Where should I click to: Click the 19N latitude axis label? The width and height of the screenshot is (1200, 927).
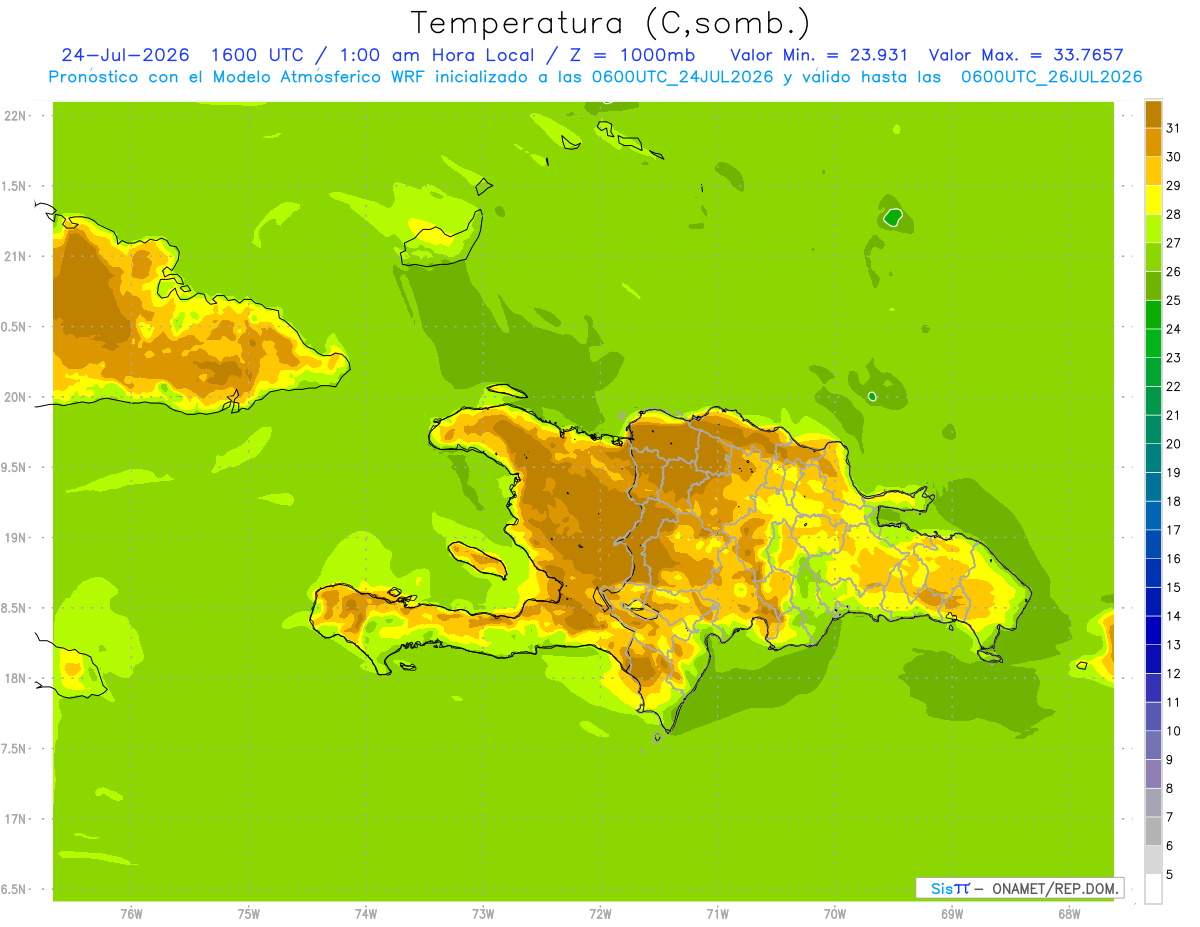pyautogui.click(x=15, y=538)
